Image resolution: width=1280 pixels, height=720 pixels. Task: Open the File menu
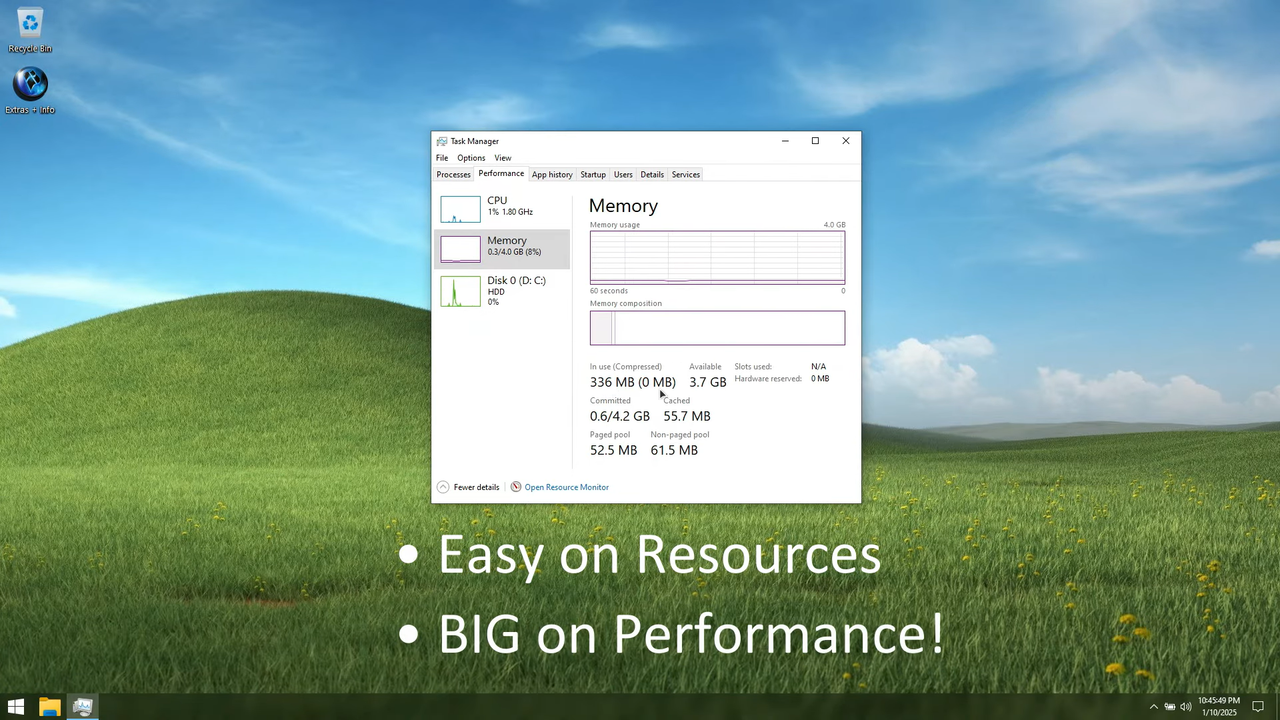(x=442, y=158)
